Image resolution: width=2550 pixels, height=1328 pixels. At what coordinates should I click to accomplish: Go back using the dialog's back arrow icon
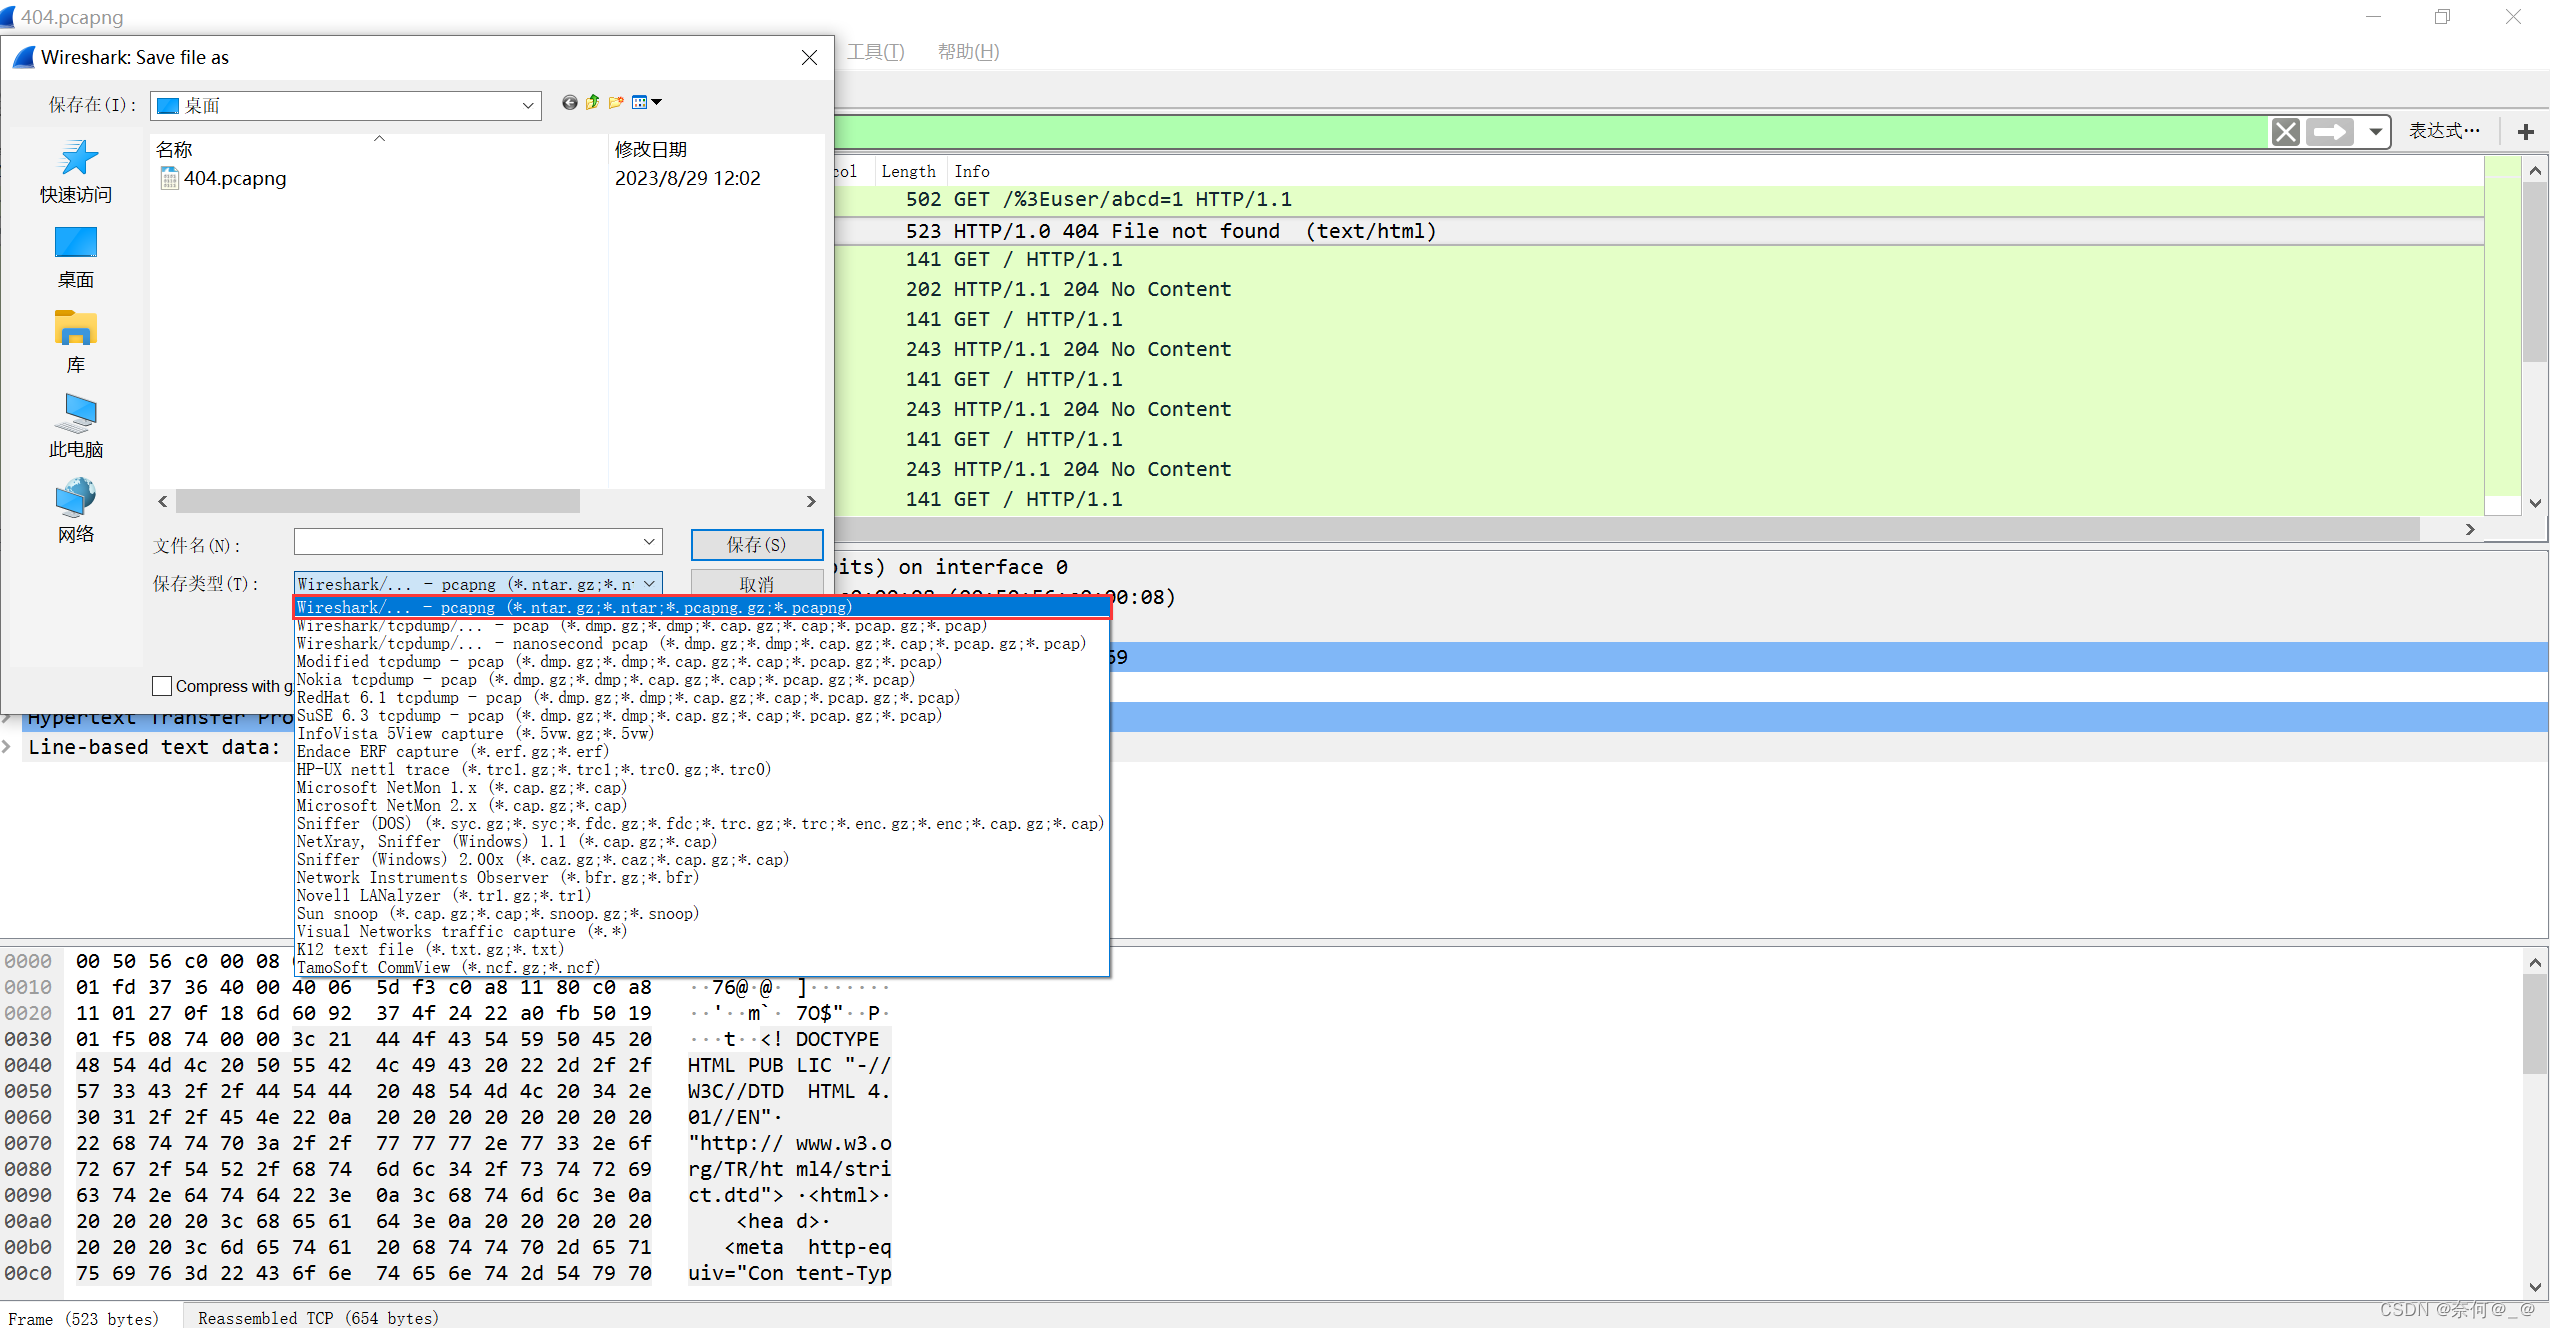(569, 103)
